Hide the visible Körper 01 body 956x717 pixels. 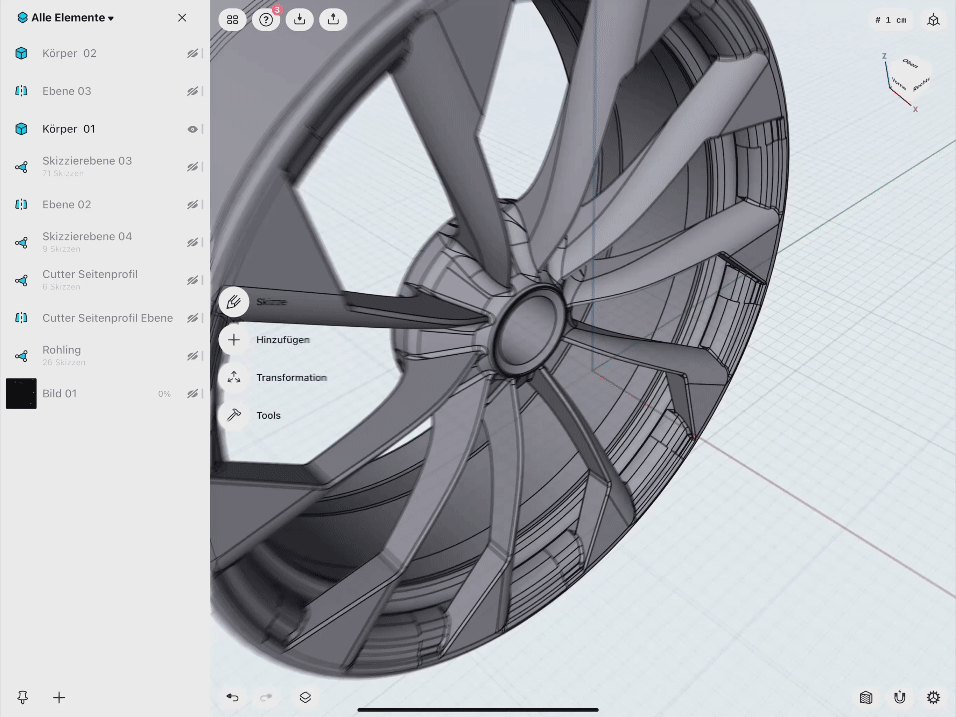coord(193,129)
